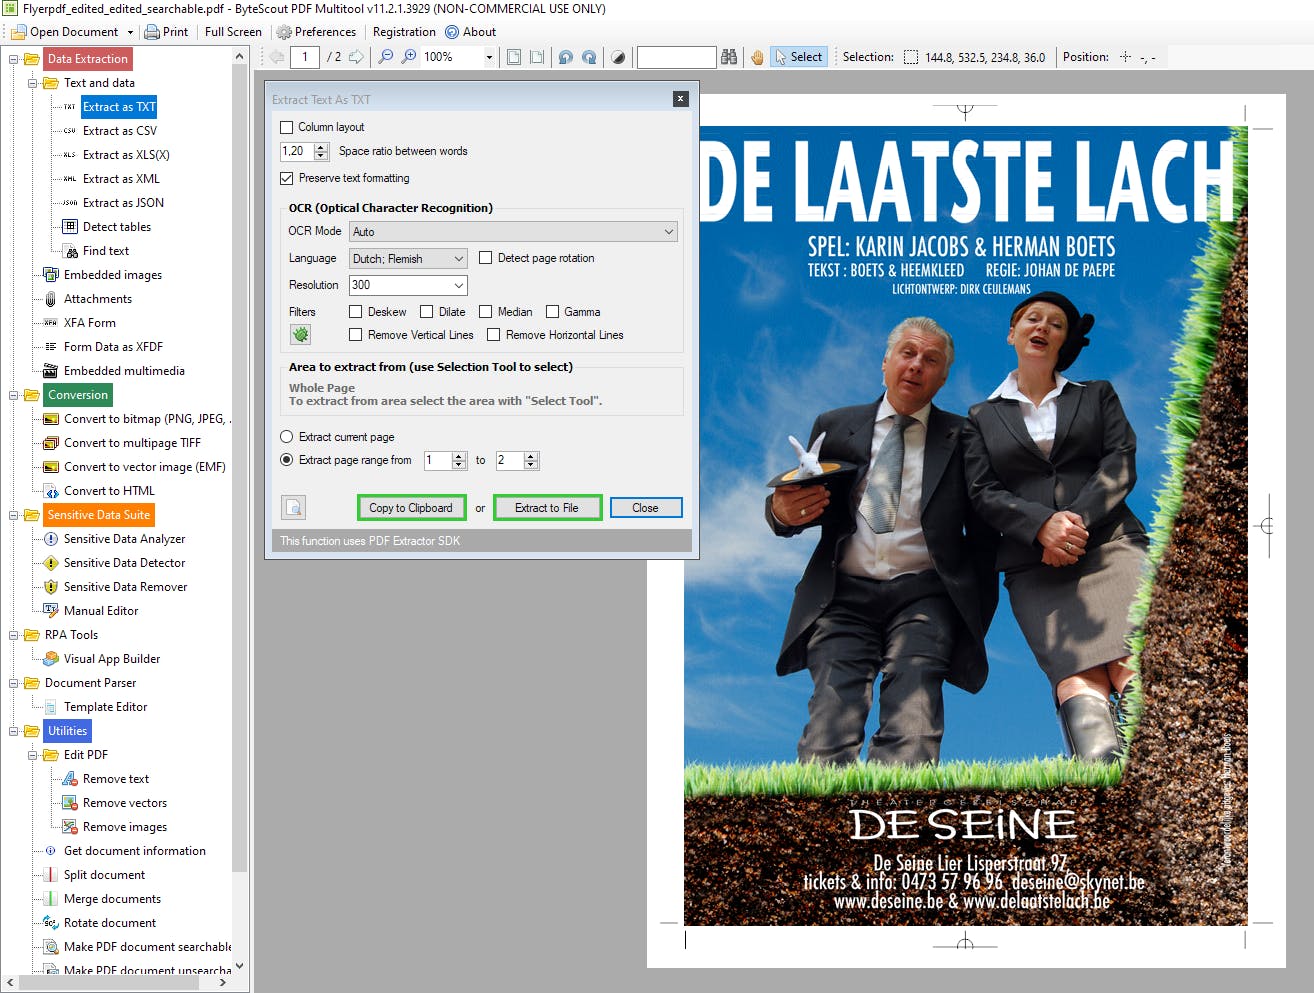
Task: Rotate page counterclockwise icon in toolbar
Action: coord(566,57)
